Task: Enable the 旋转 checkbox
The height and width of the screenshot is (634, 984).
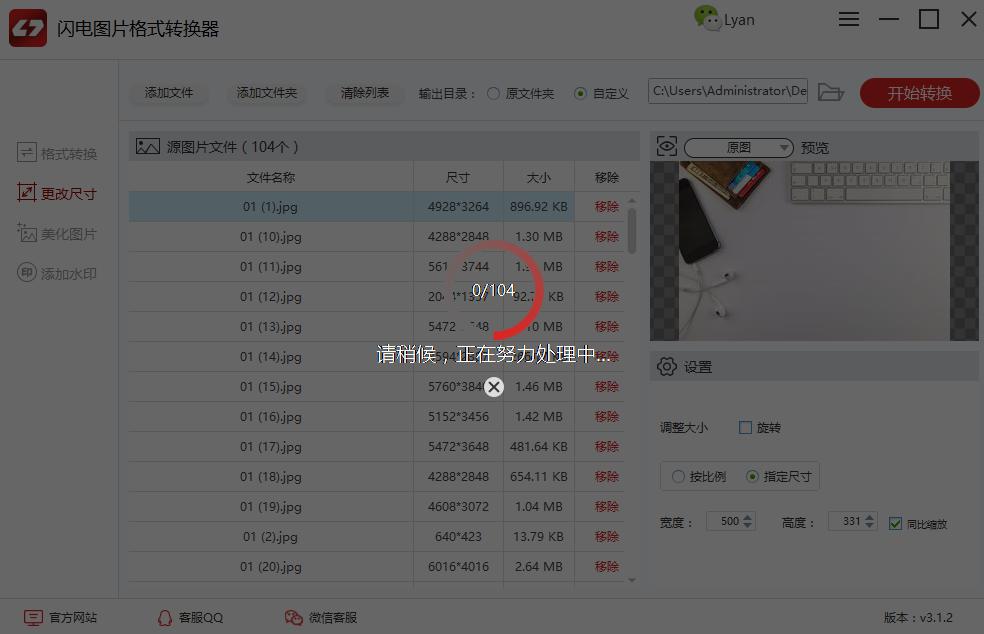Action: point(745,427)
